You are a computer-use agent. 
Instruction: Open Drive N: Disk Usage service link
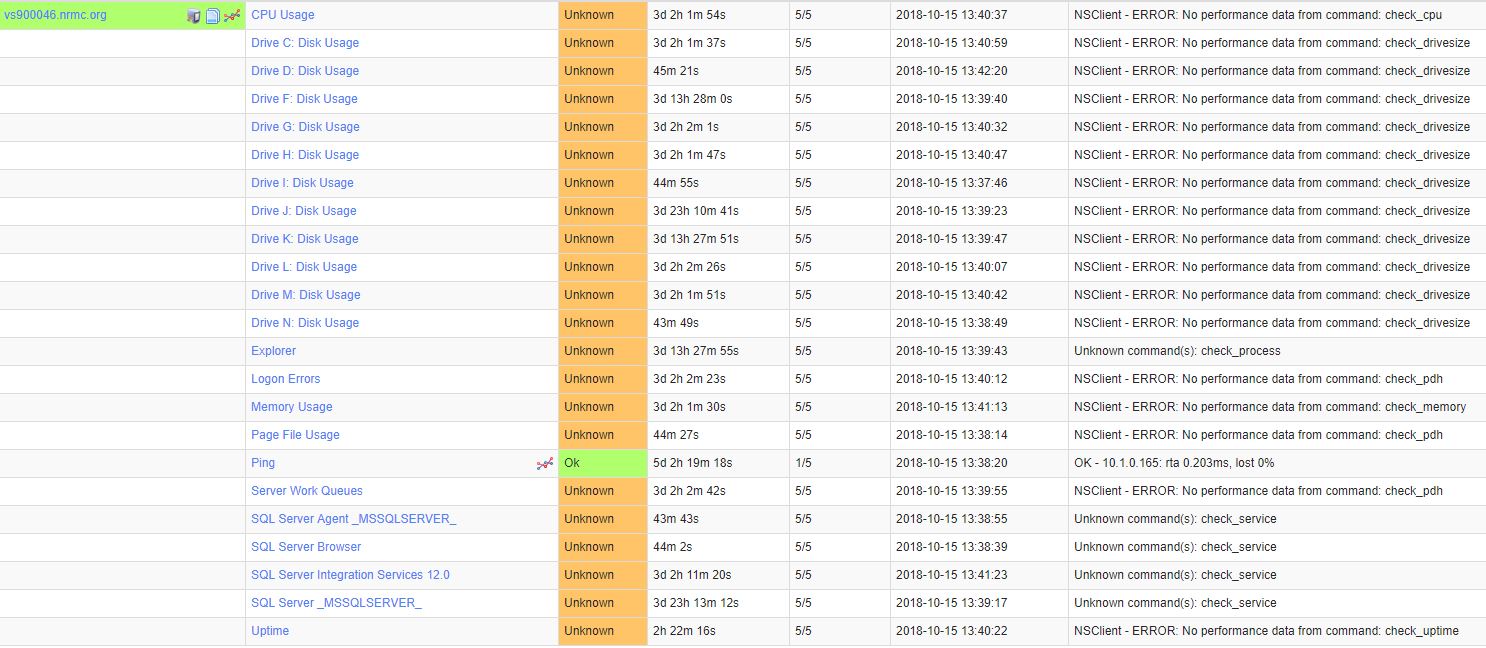click(304, 323)
